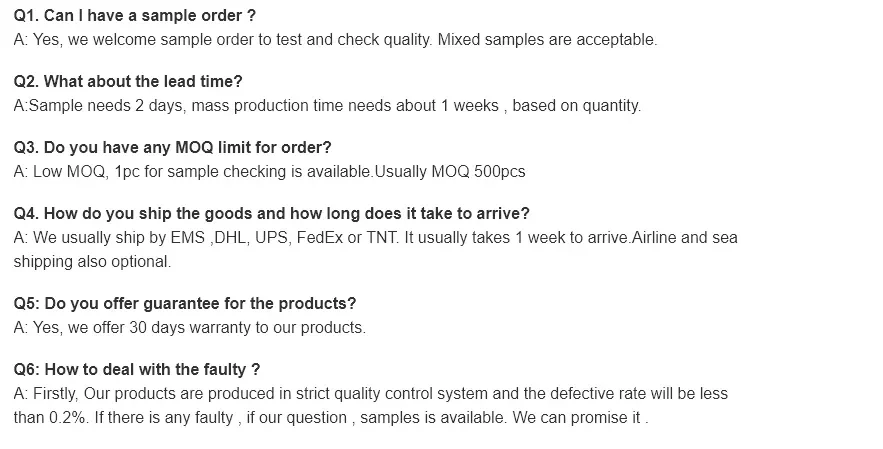Viewport: 883px width, 449px height.
Task: Select the Q4 shipping question heading
Action: 271,213
